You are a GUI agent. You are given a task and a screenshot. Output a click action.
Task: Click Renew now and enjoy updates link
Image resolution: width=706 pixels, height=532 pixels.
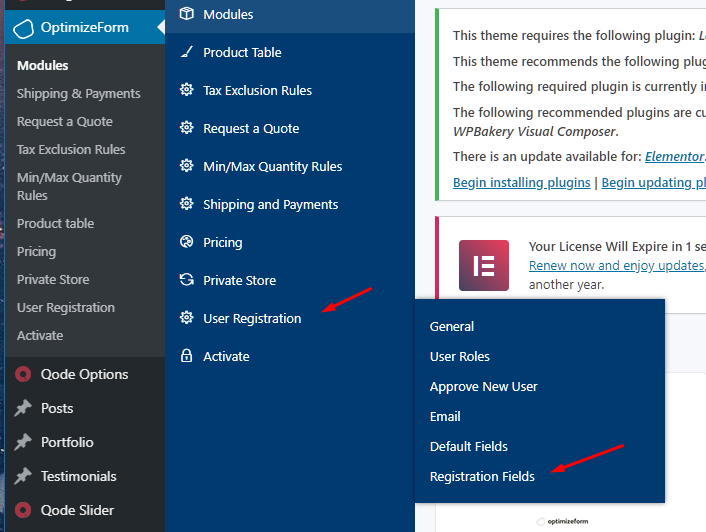click(617, 266)
